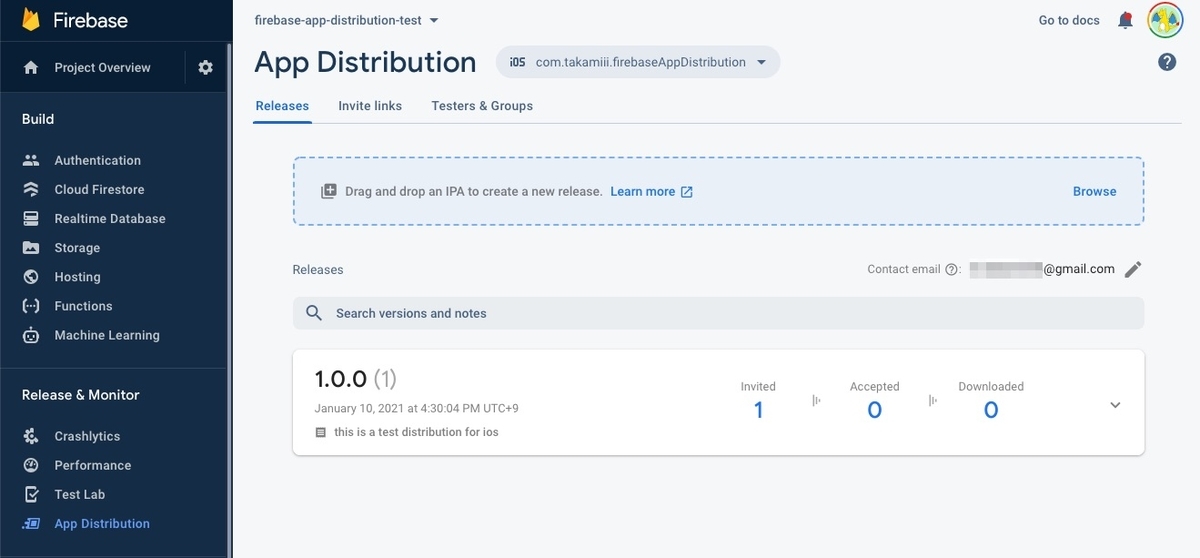The image size is (1200, 558).
Task: Click the contact email address
Action: tap(1042, 269)
